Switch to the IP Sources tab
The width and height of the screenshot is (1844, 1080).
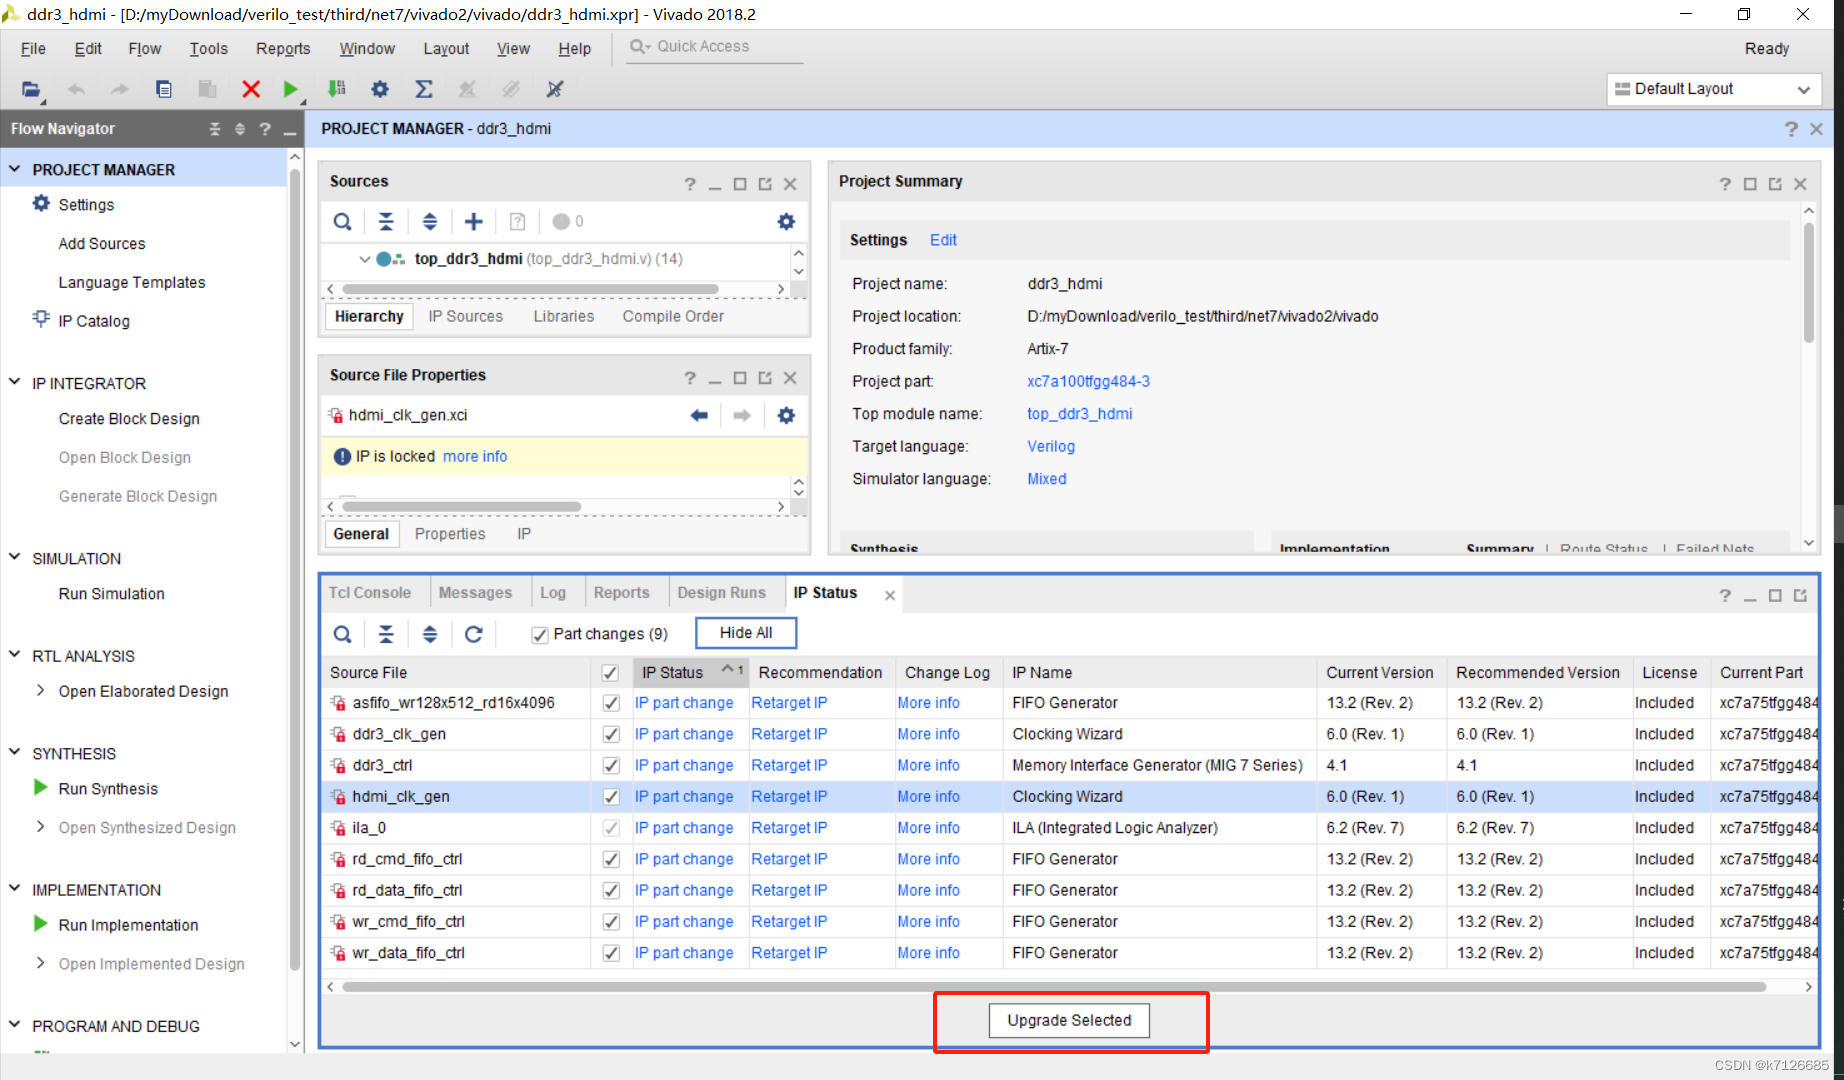466,316
